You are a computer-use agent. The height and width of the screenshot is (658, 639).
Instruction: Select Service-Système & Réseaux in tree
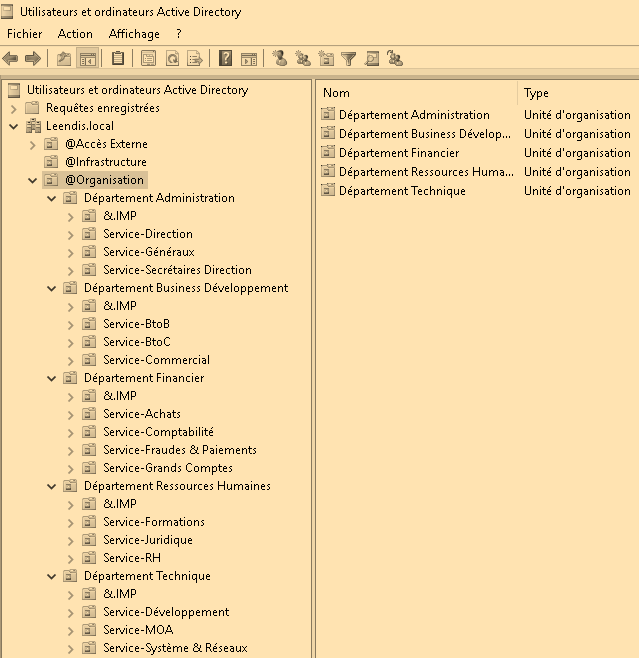point(175,648)
